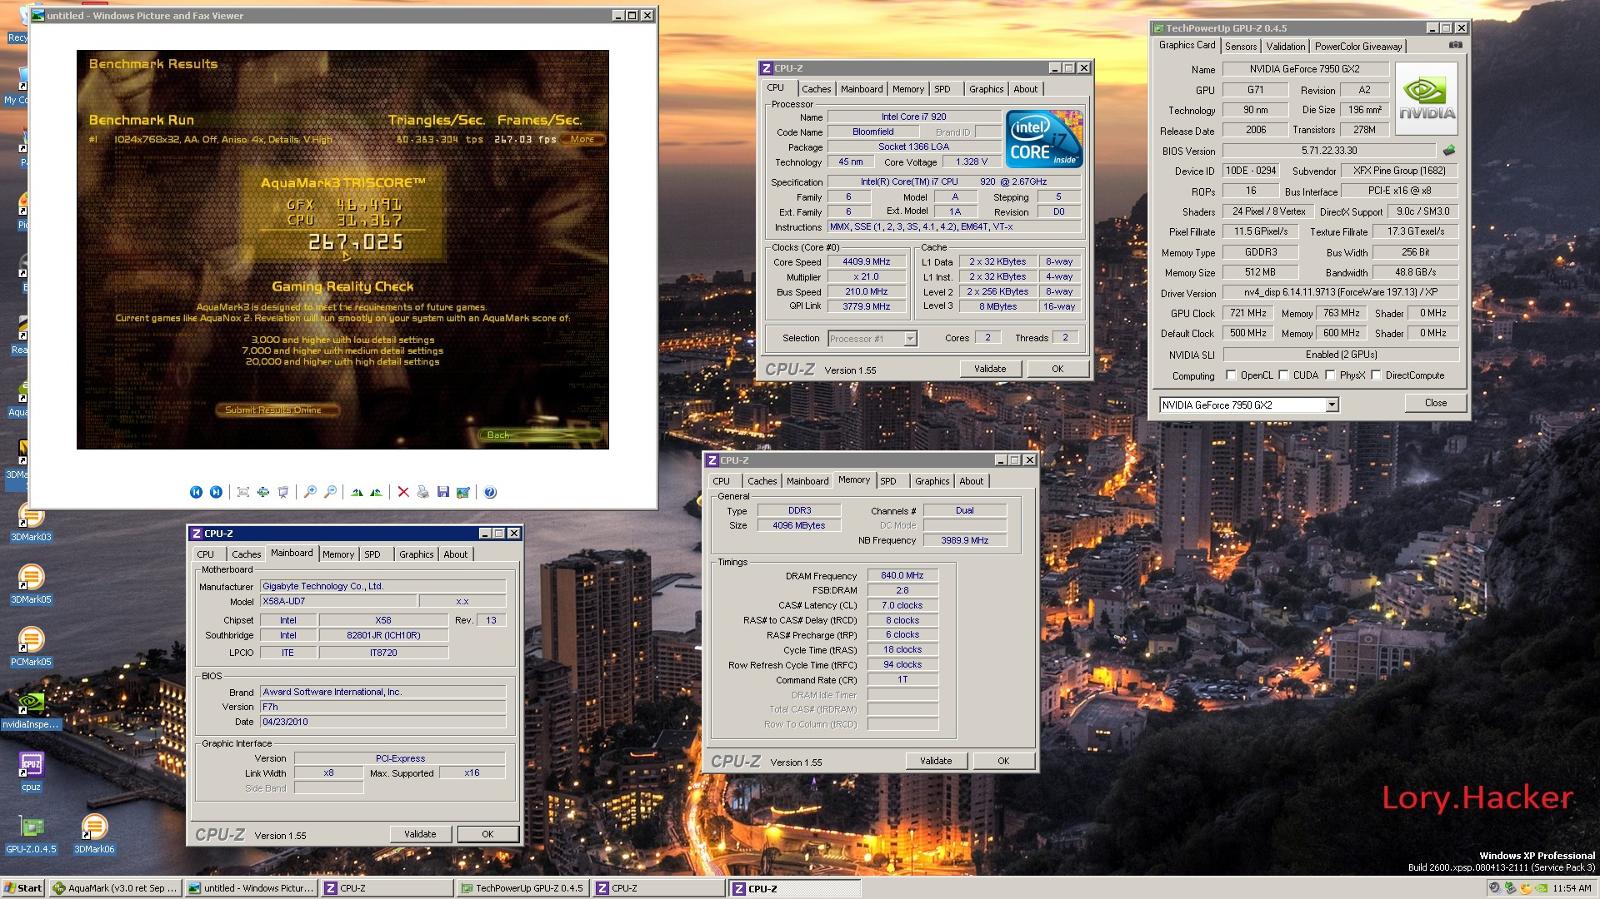Open Mainboard tab in CPU-Z memory window

tap(807, 481)
